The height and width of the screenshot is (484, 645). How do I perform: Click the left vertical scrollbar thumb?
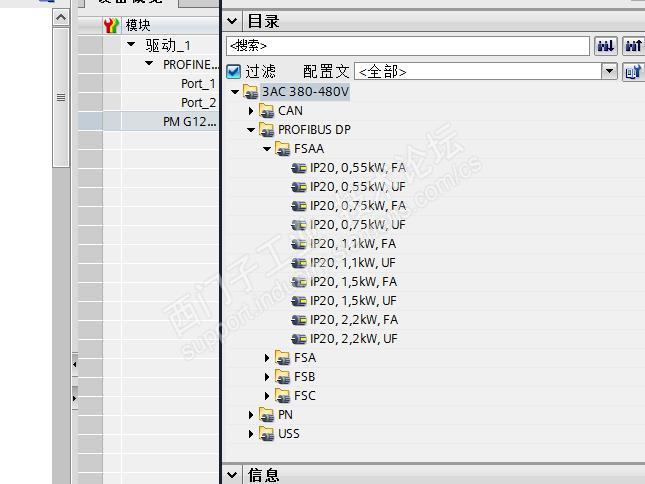click(x=61, y=97)
